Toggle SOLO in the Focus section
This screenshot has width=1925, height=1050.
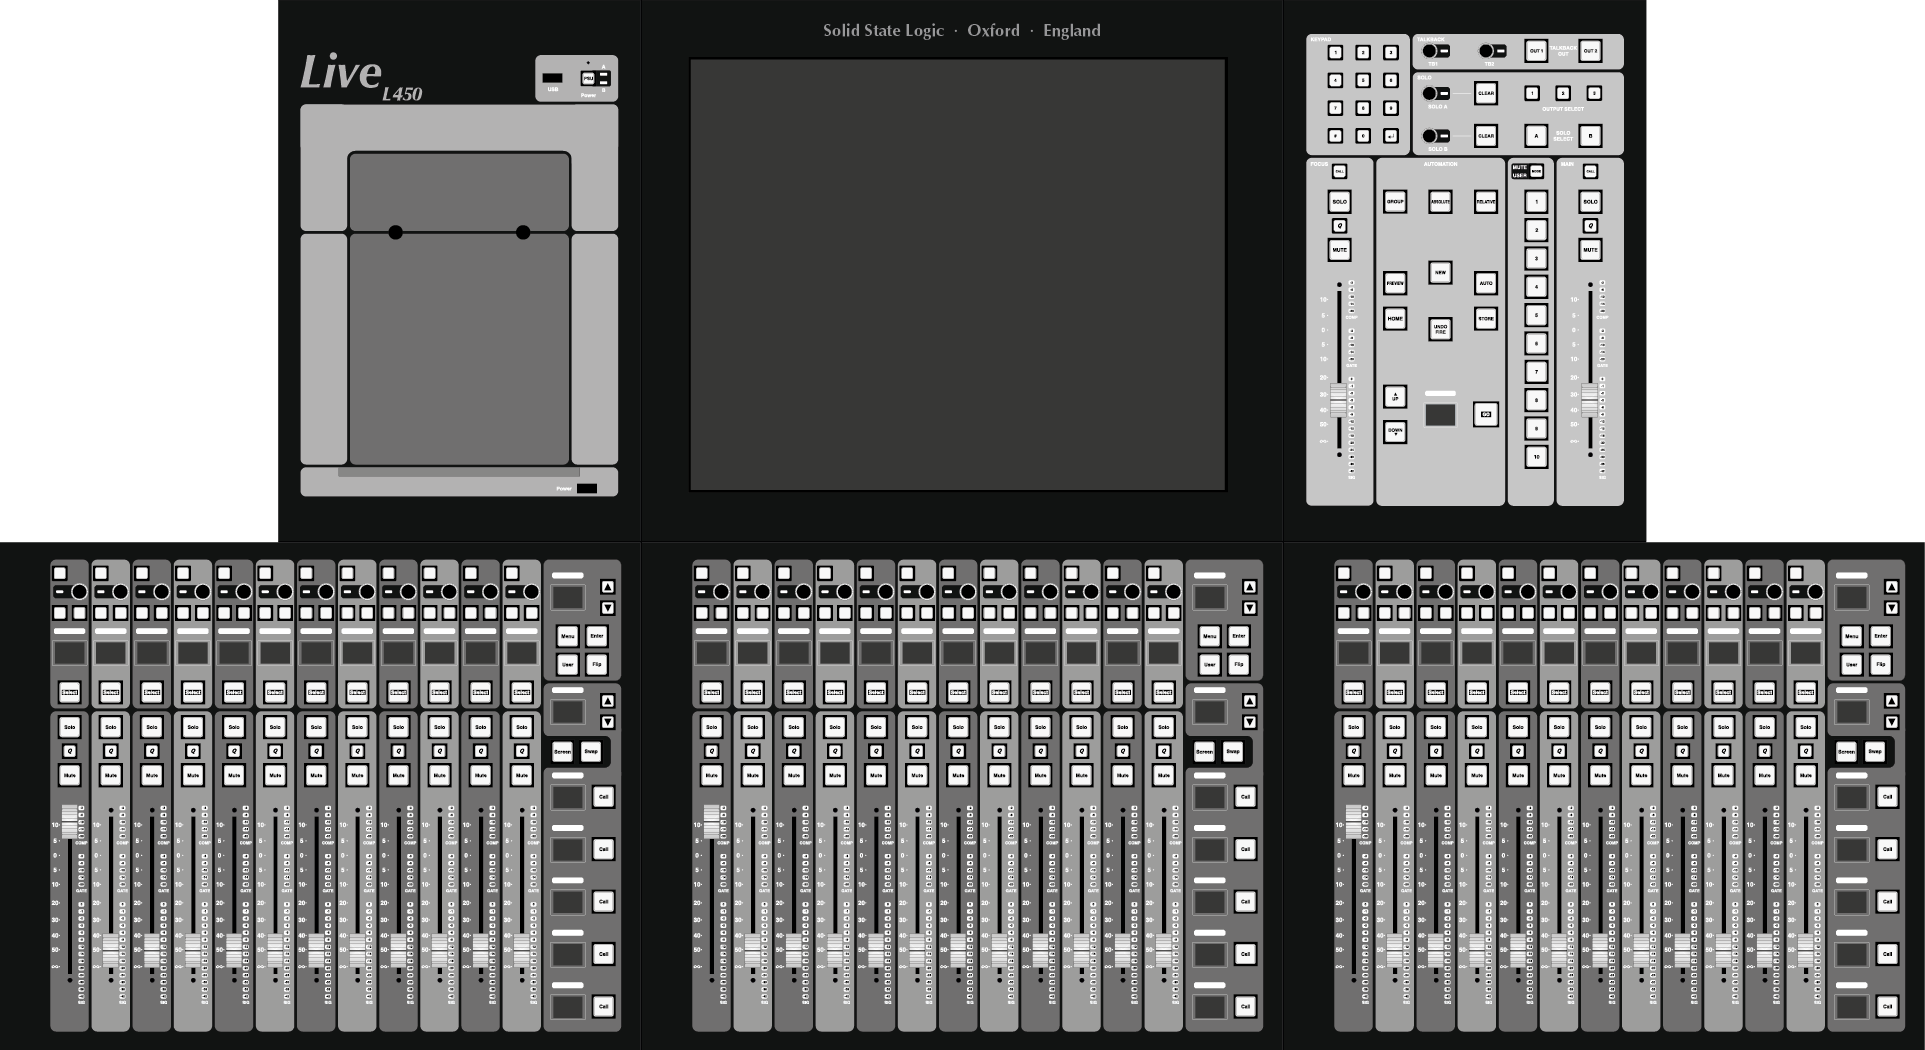pyautogui.click(x=1340, y=202)
